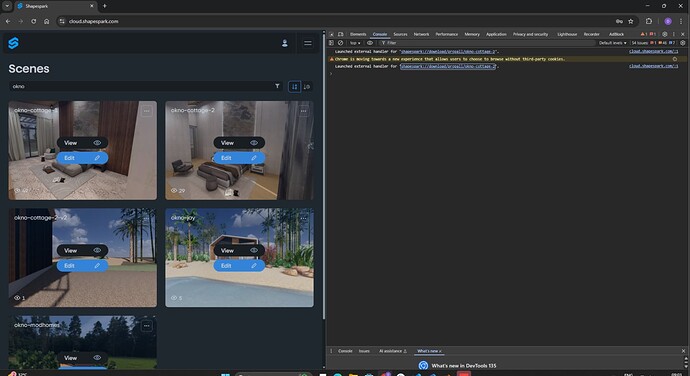Open DevTools settings gear

click(x=664, y=34)
